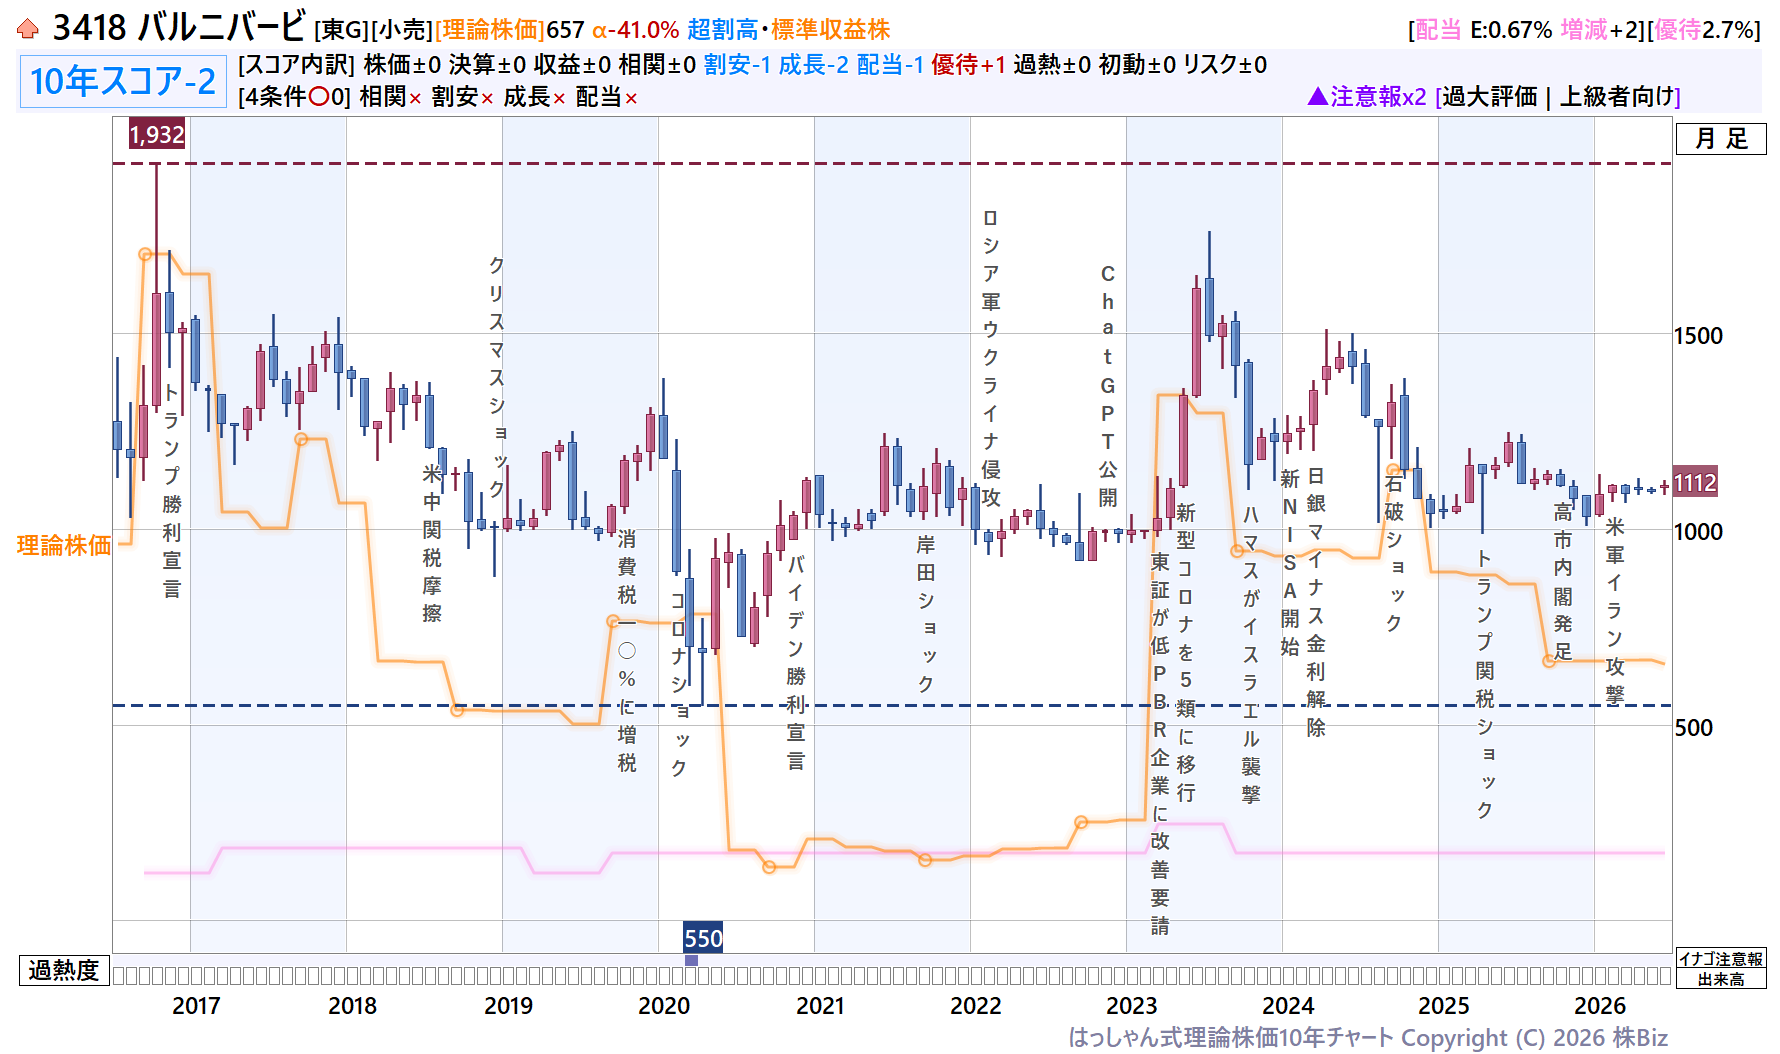Click the コロナショック event annotation
This screenshot has height=1054, width=1780.
679,684
